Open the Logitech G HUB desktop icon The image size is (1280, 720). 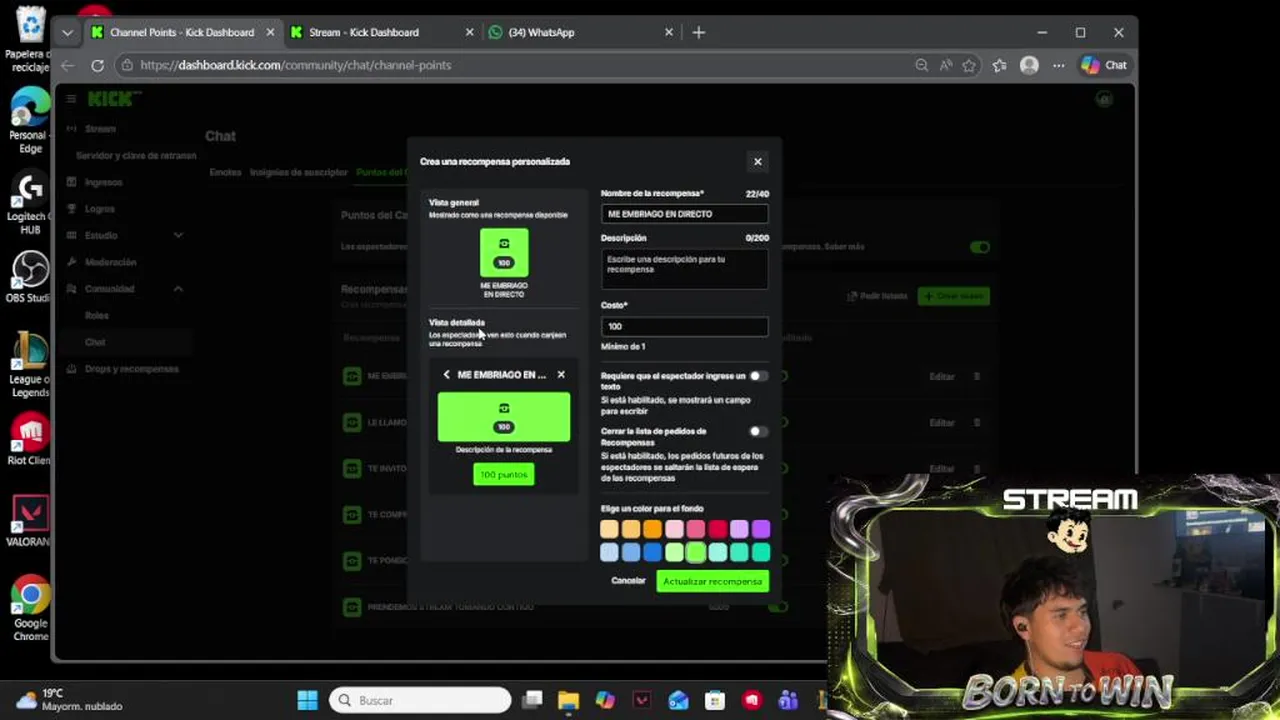[30, 204]
